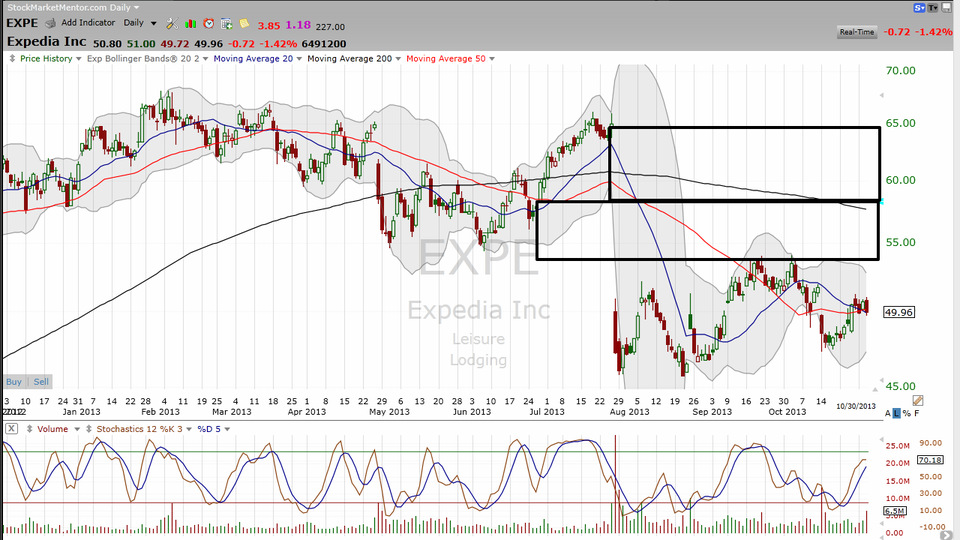Click the Add Indicator button
Image resolution: width=960 pixels, height=540 pixels.
(88, 23)
